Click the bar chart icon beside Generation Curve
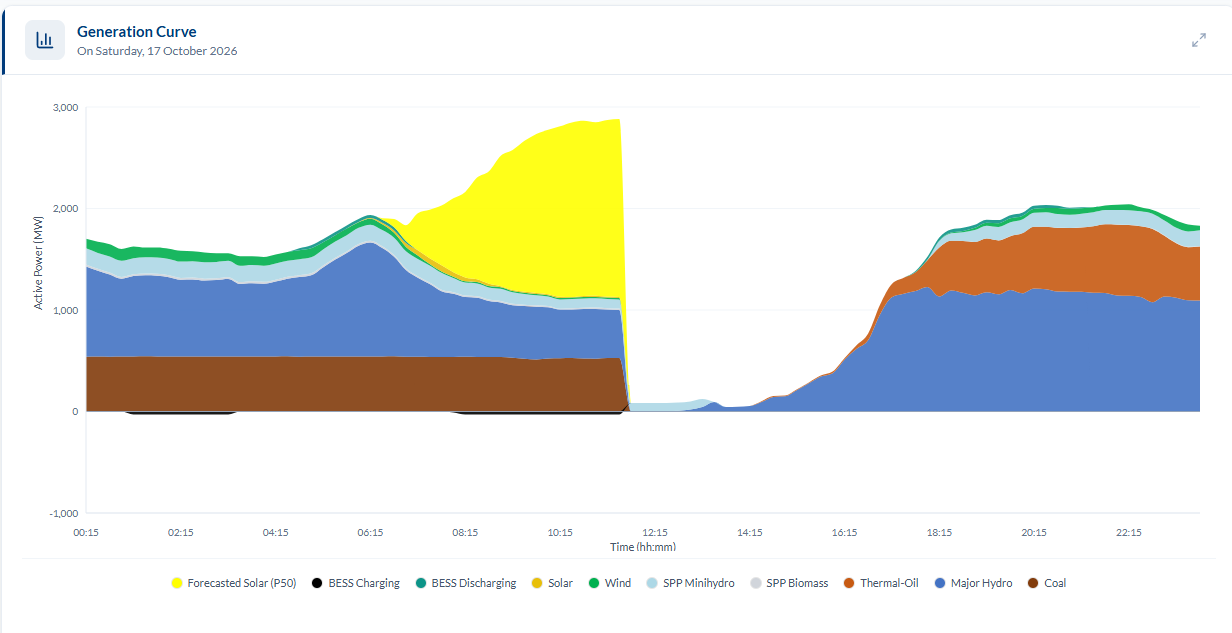Screen dimensions: 1232x633 point(45,40)
